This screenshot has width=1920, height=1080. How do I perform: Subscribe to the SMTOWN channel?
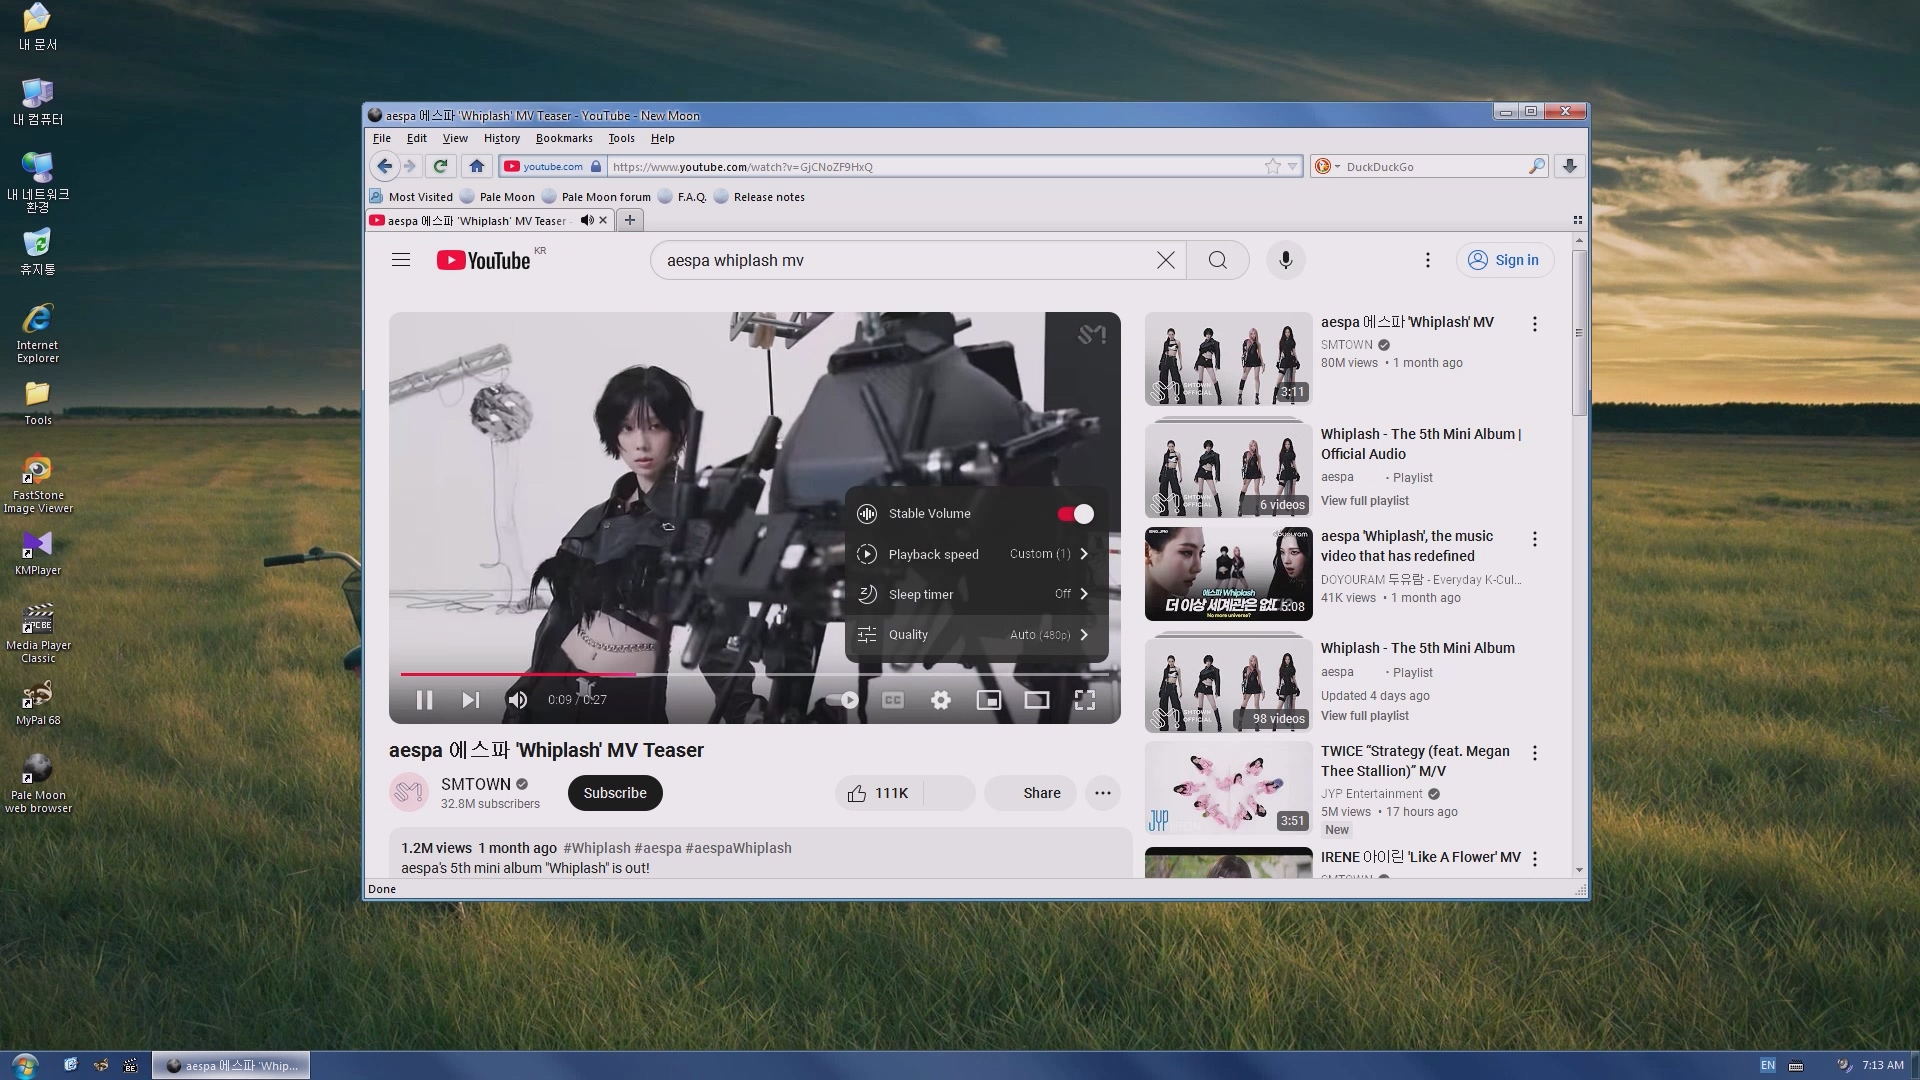[x=615, y=793]
